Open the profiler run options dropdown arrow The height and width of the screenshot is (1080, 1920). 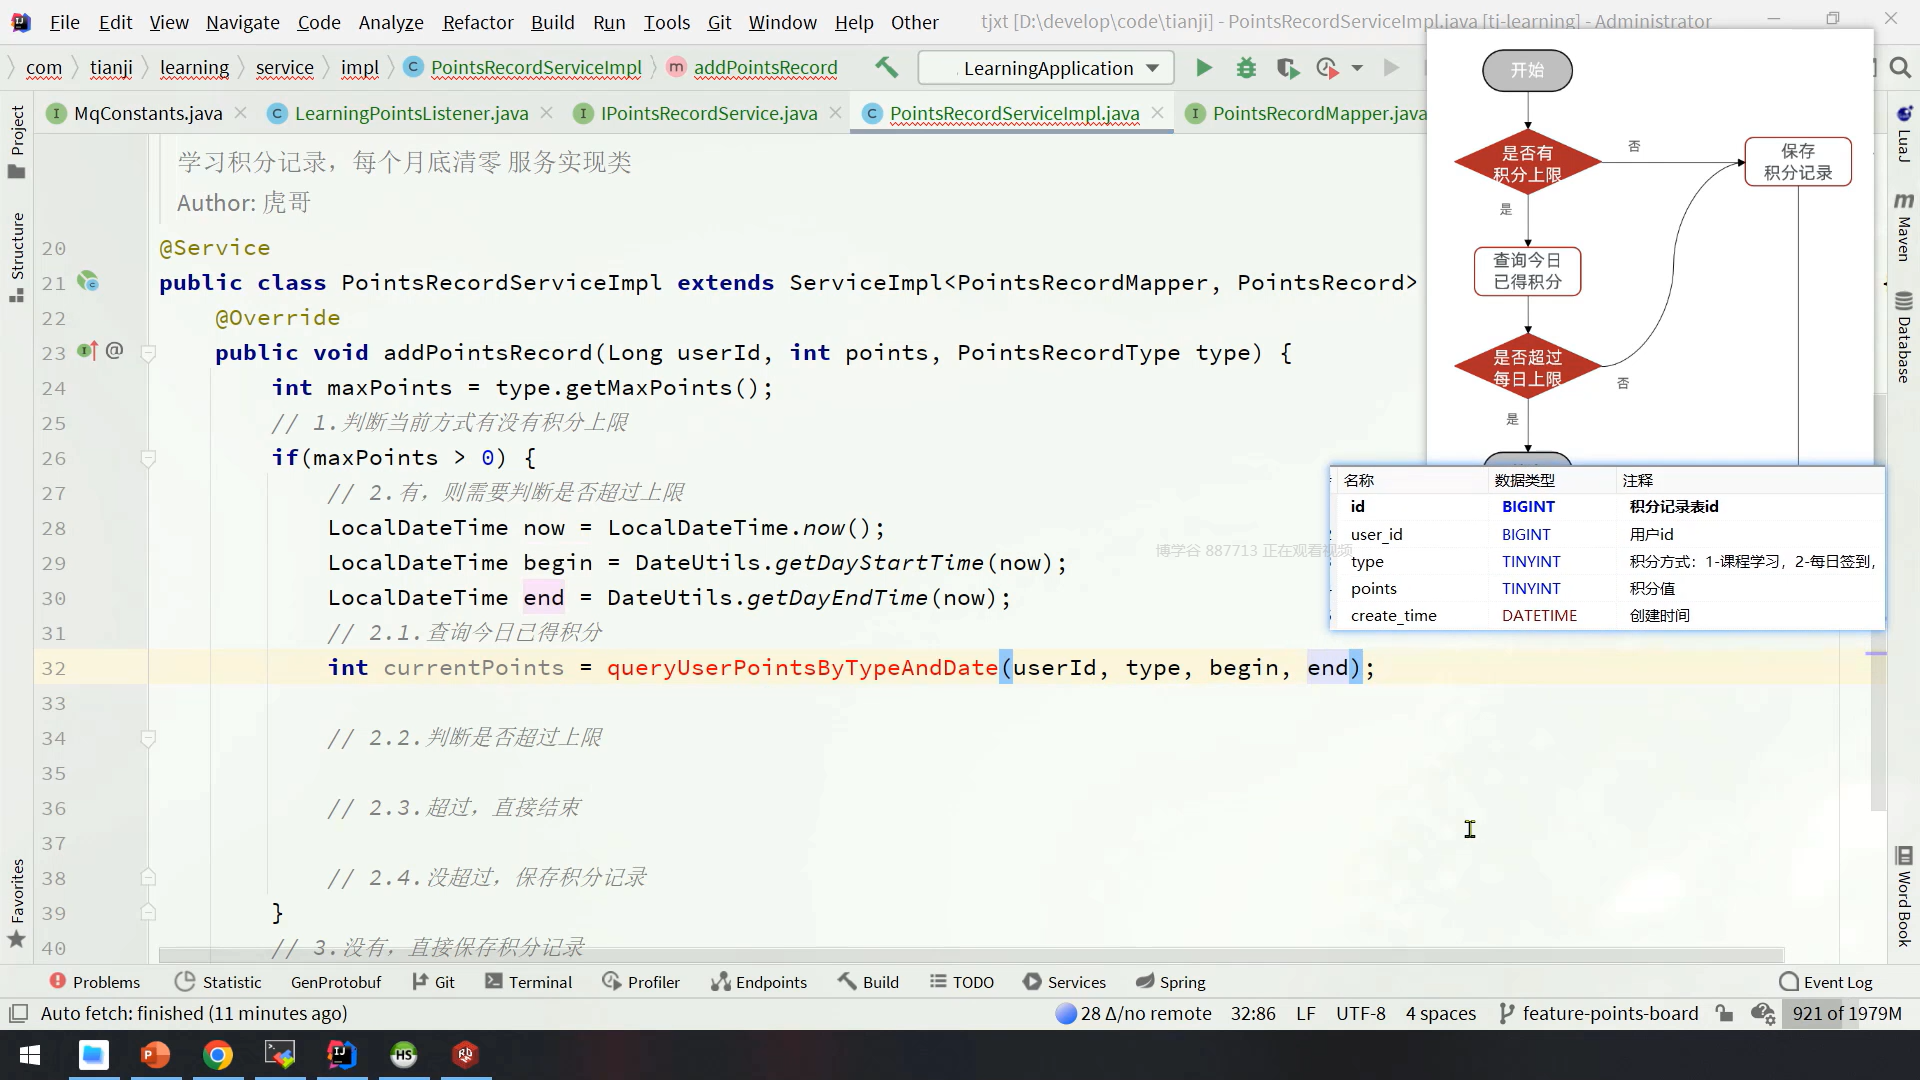tap(1357, 68)
